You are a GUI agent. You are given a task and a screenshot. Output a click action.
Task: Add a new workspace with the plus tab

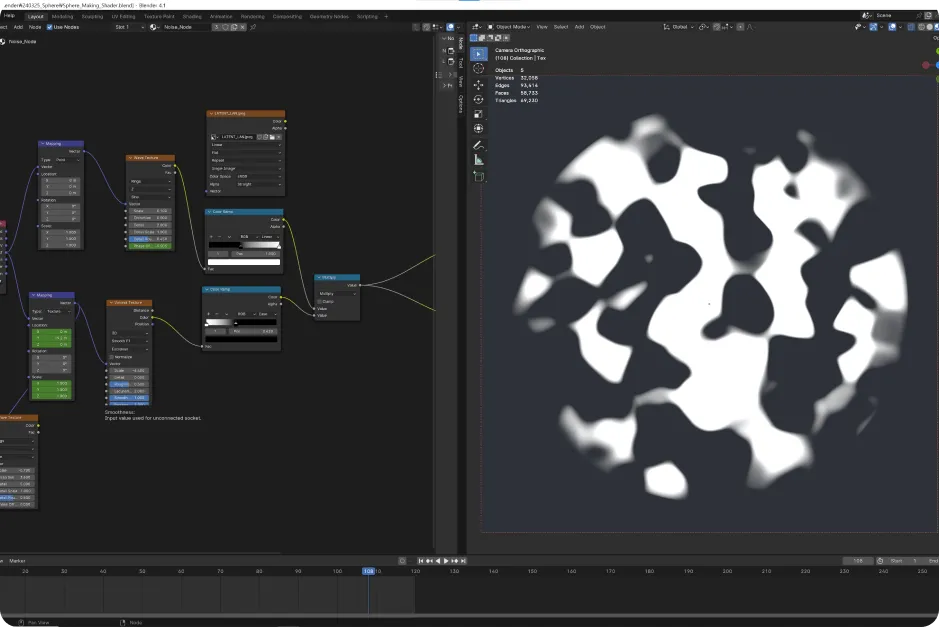(386, 17)
